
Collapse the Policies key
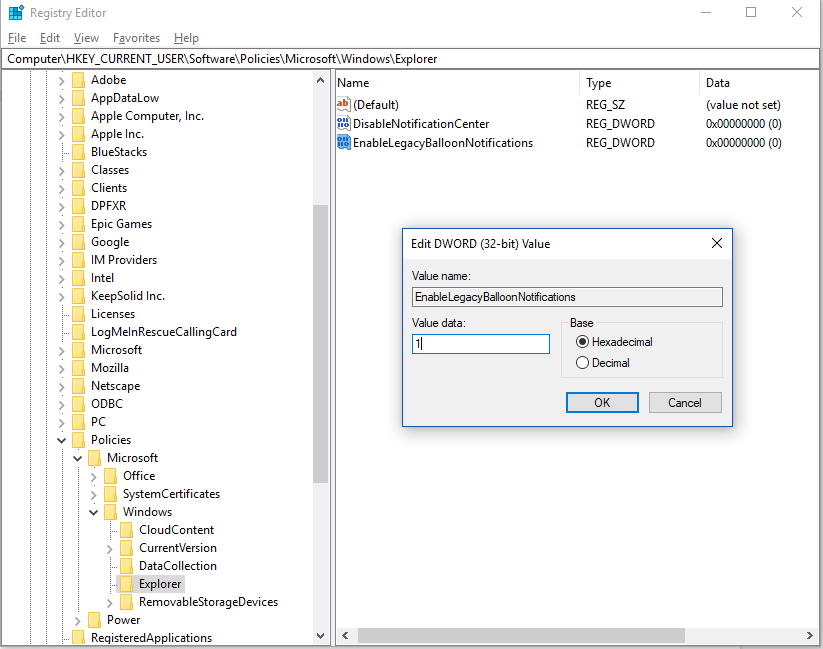click(x=62, y=440)
